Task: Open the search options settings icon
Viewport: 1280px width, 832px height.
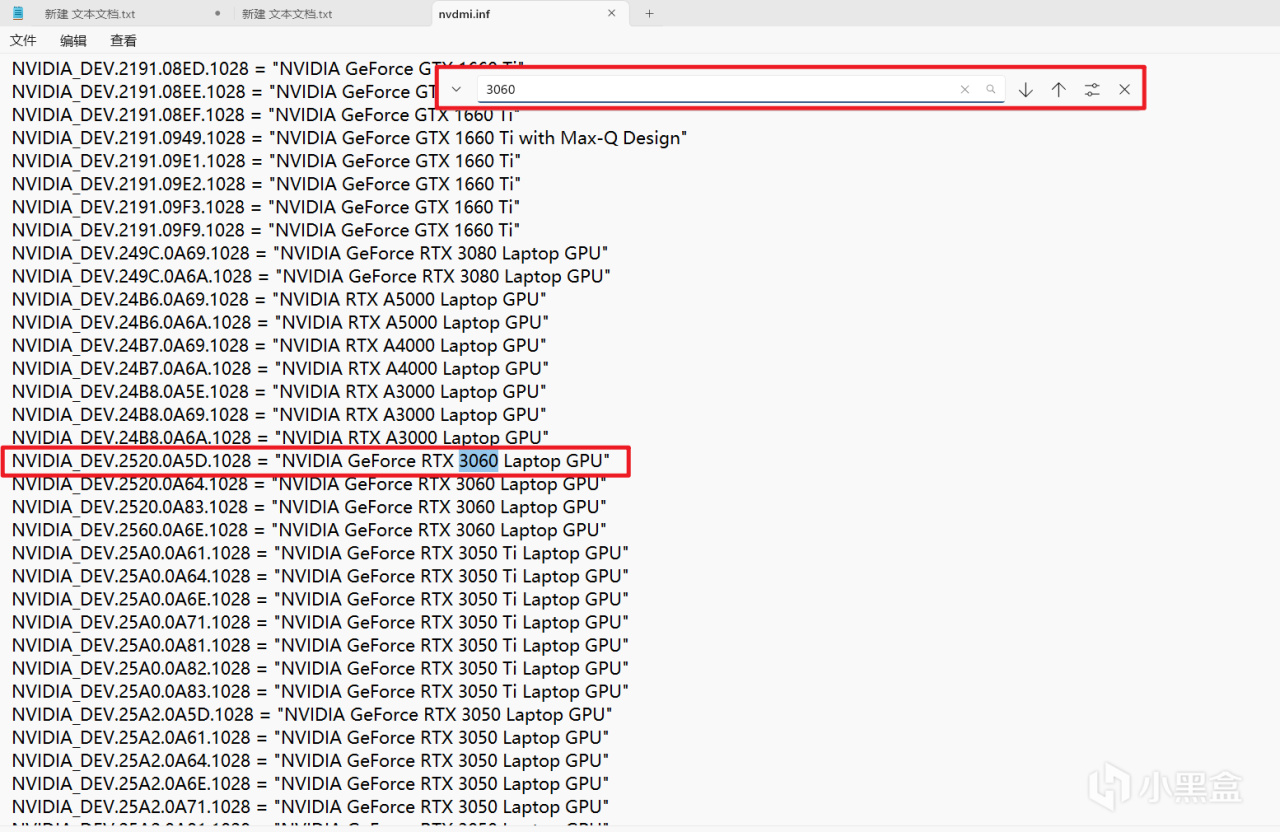Action: (x=1092, y=89)
